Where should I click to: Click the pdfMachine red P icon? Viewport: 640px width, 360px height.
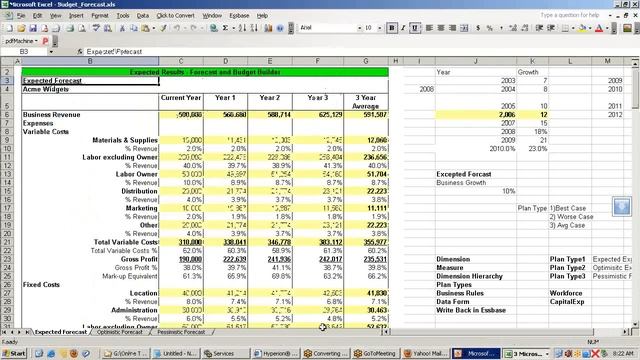coord(45,41)
